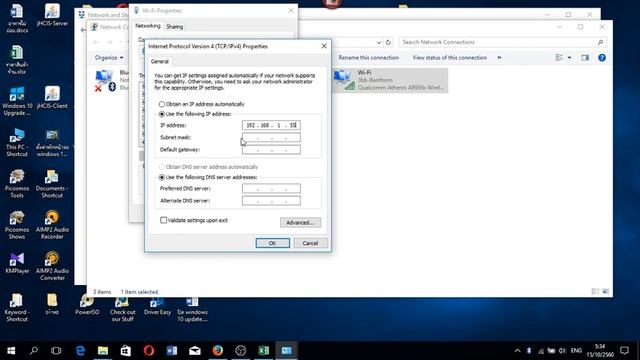
Task: Open File Explorer from taskbar
Action: (x=103, y=350)
